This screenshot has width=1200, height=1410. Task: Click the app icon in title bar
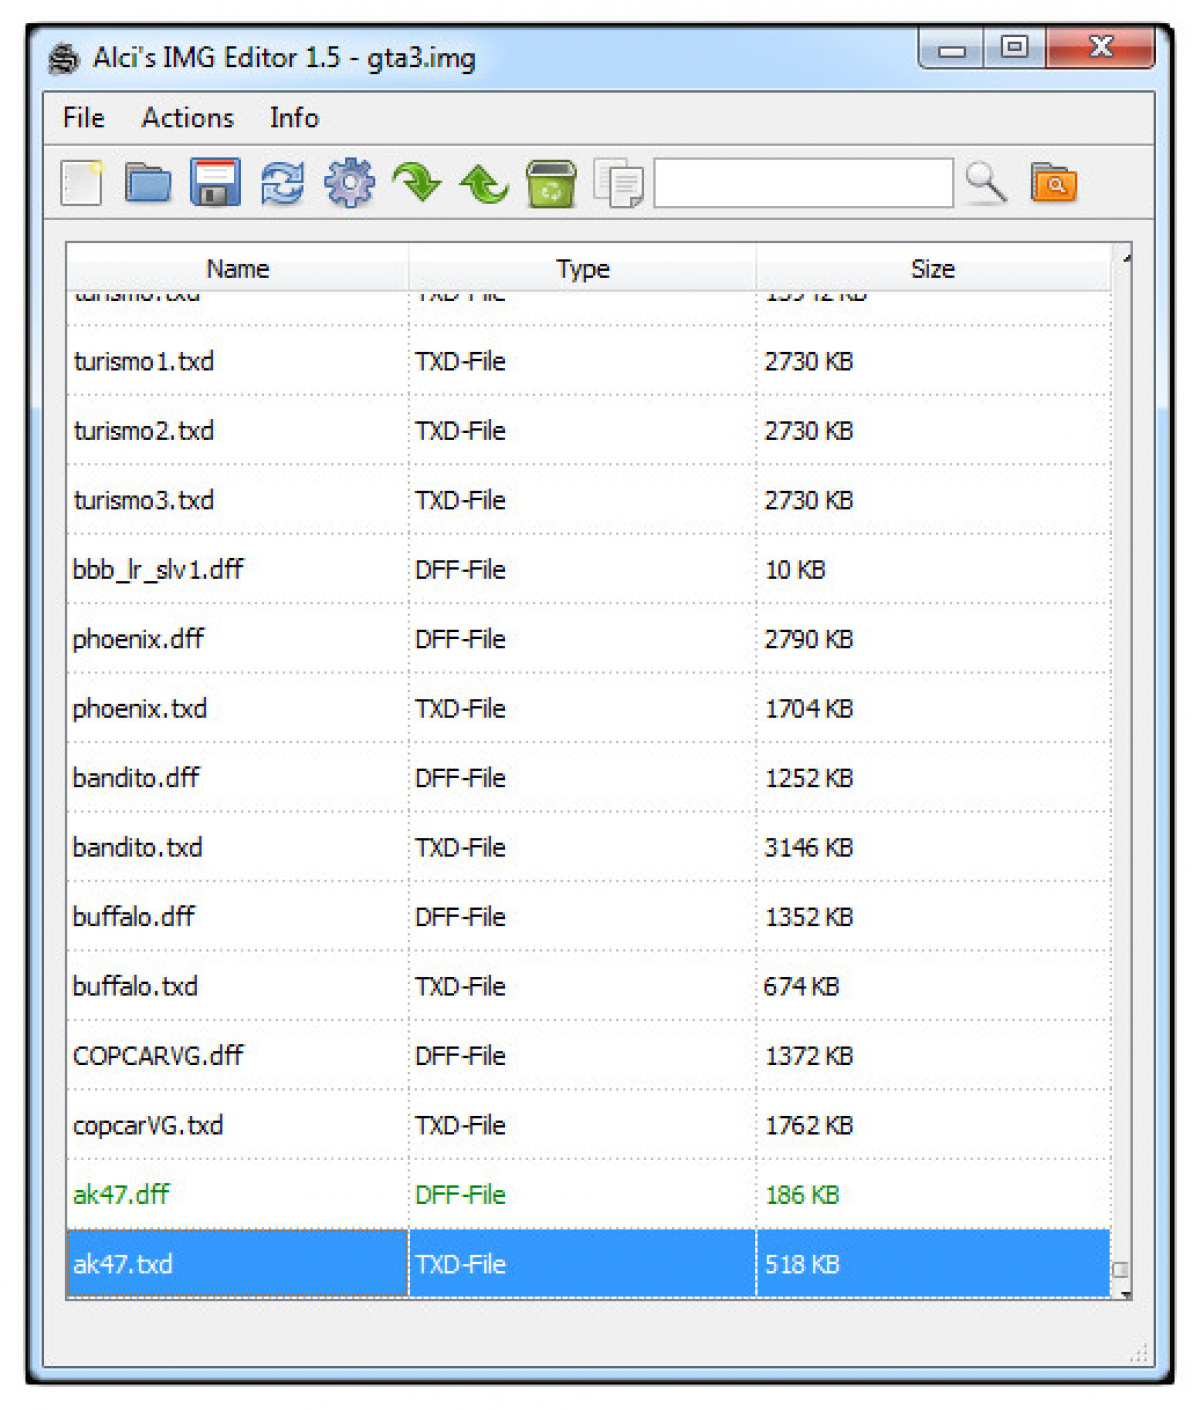point(64,59)
